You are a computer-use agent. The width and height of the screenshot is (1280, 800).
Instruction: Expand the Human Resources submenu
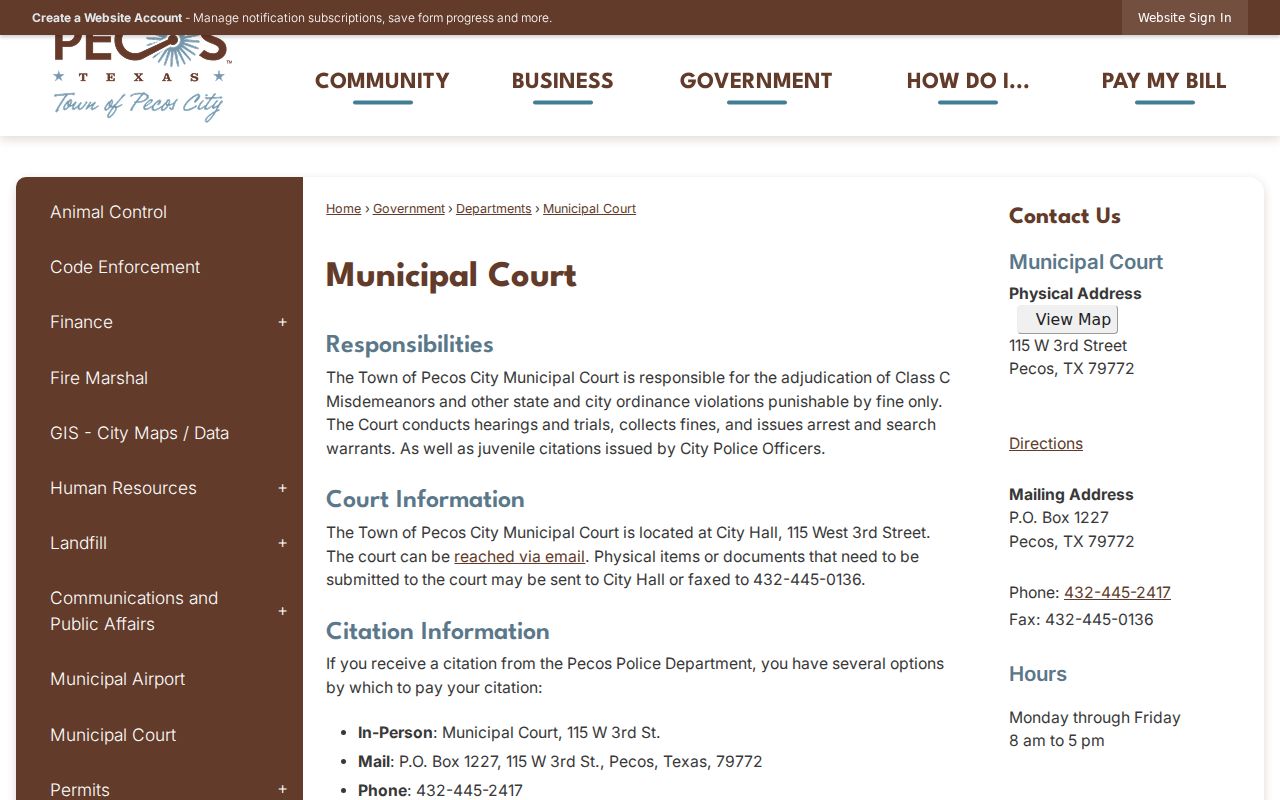[x=282, y=488]
